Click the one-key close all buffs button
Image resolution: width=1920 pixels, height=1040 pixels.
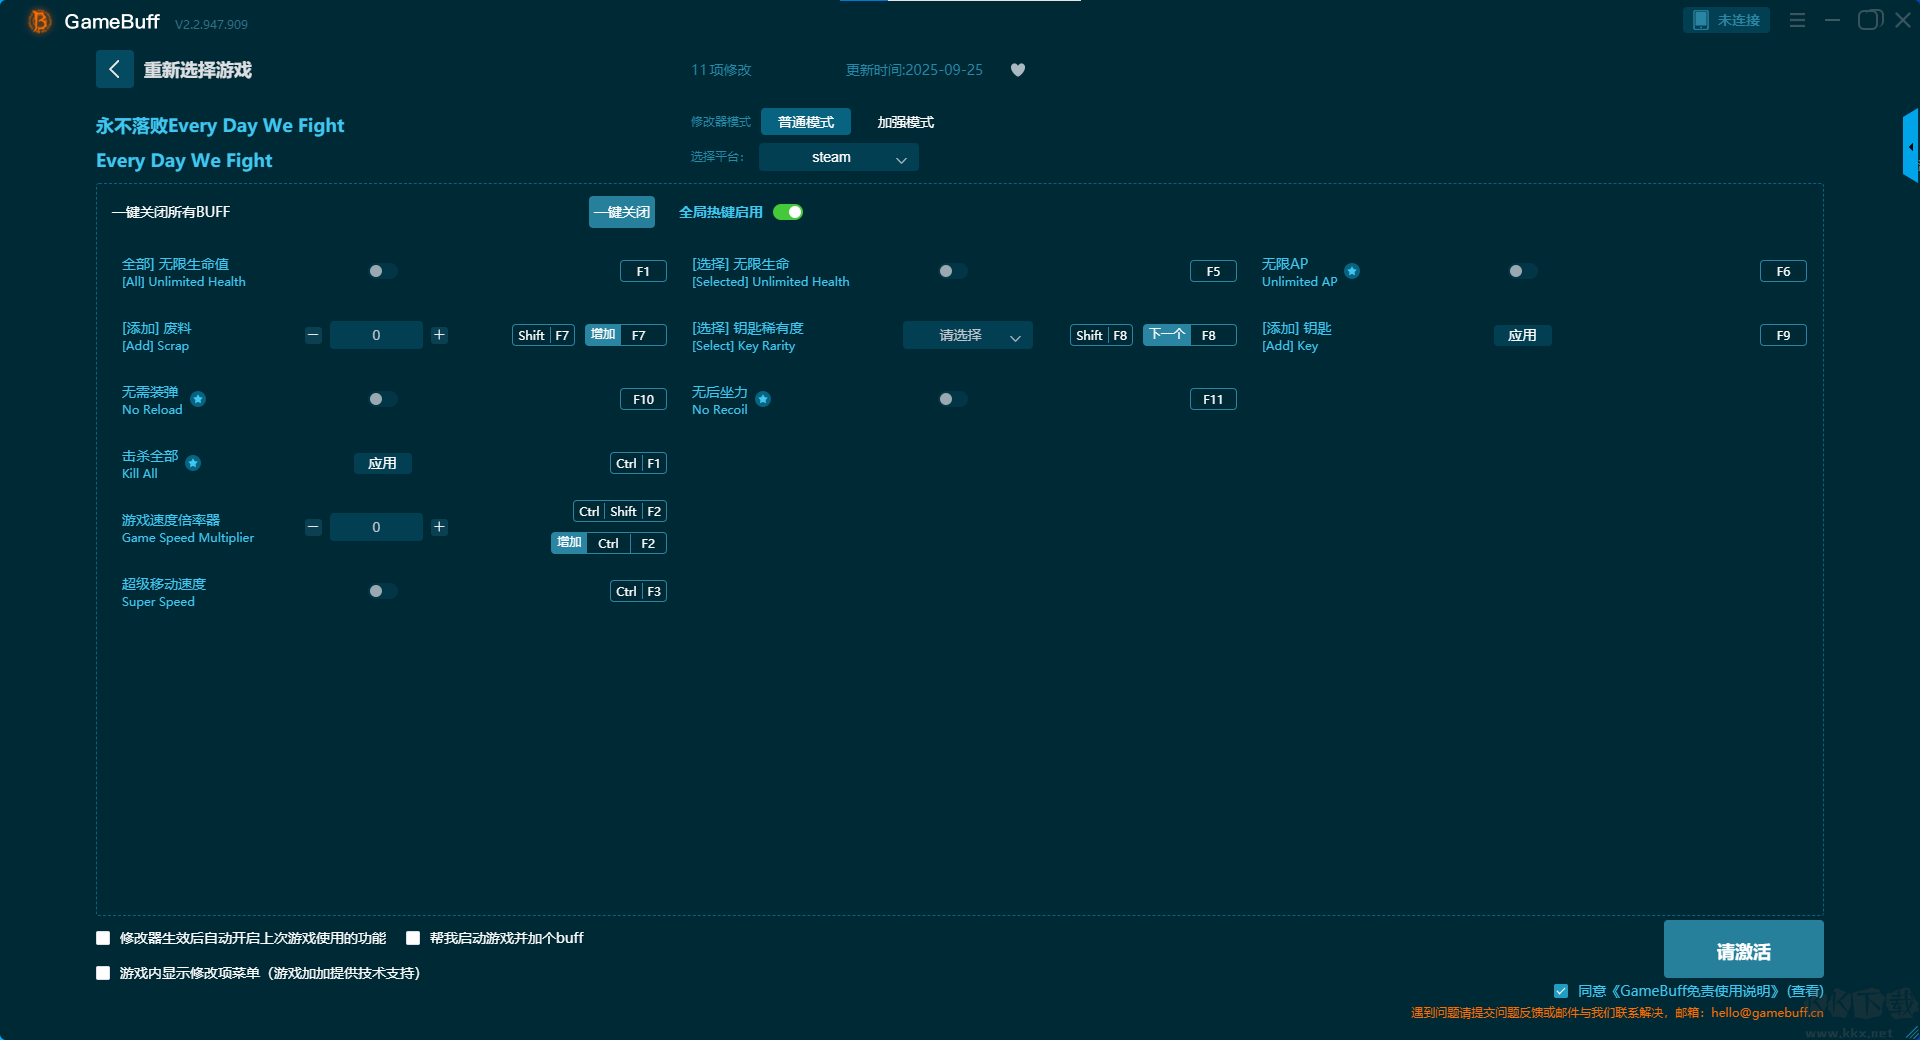[x=622, y=212]
